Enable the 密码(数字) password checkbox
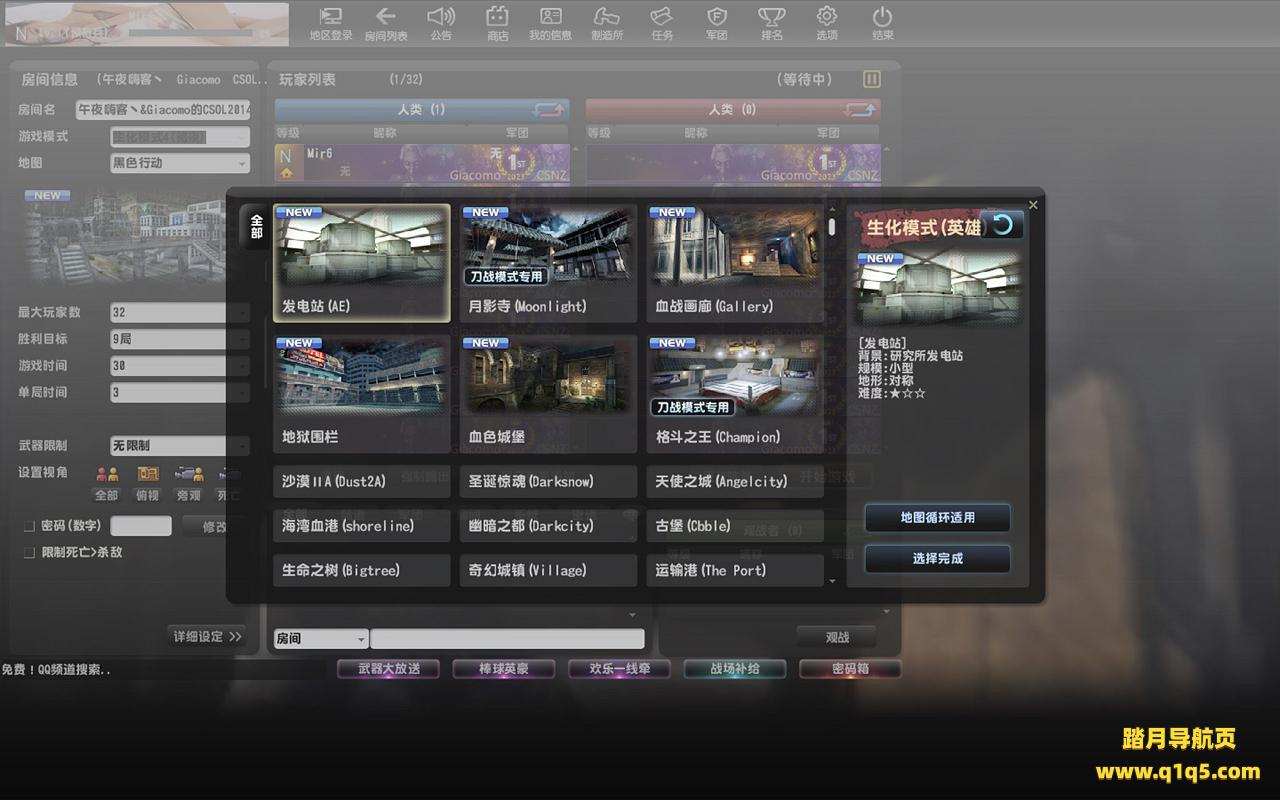This screenshot has width=1280, height=800. tap(29, 526)
